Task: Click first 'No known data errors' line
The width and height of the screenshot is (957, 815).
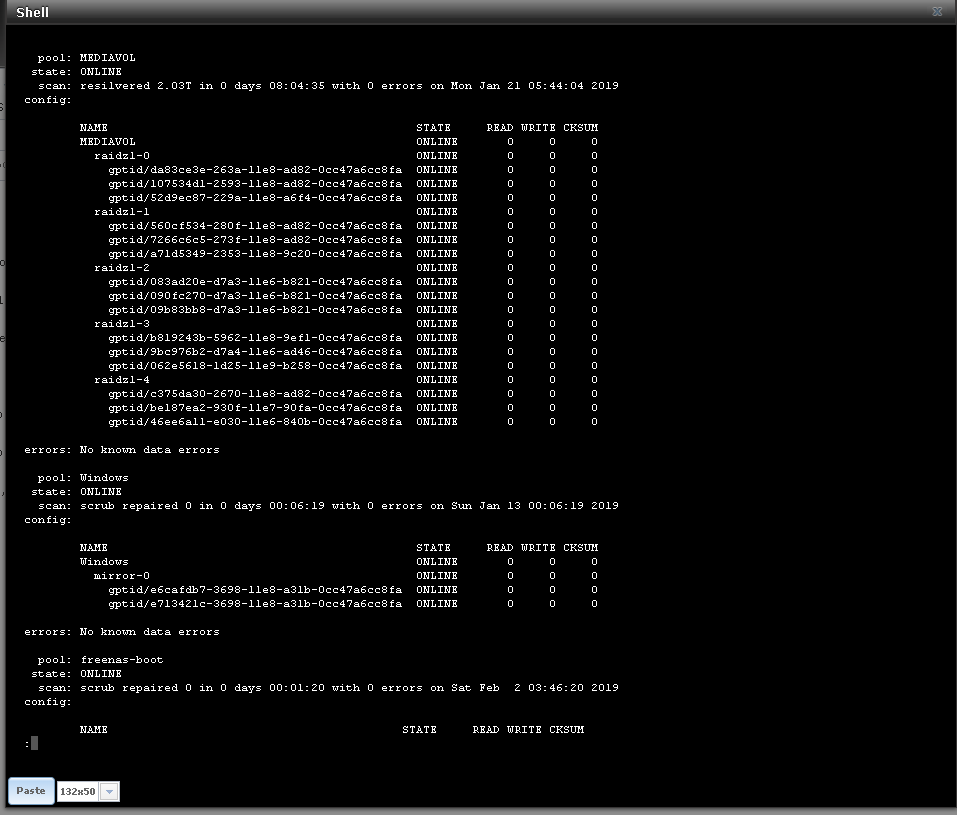Action: [150, 450]
